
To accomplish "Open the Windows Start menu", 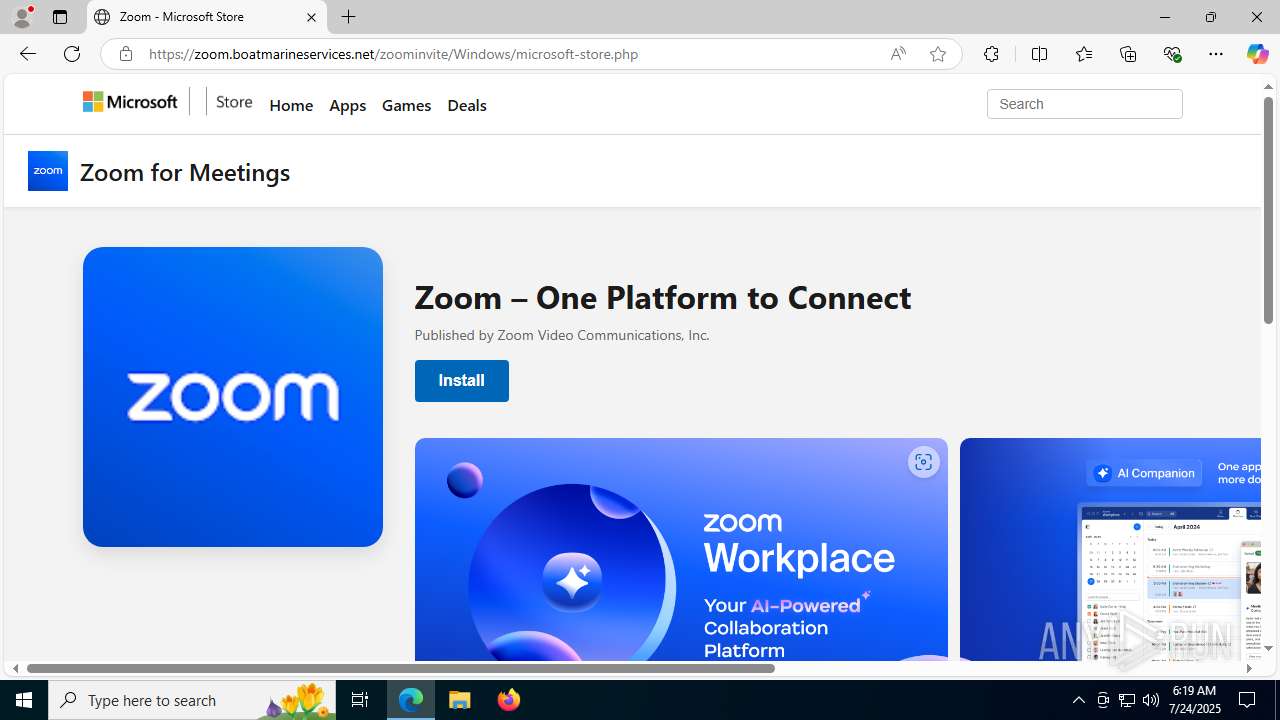I will pyautogui.click(x=24, y=700).
